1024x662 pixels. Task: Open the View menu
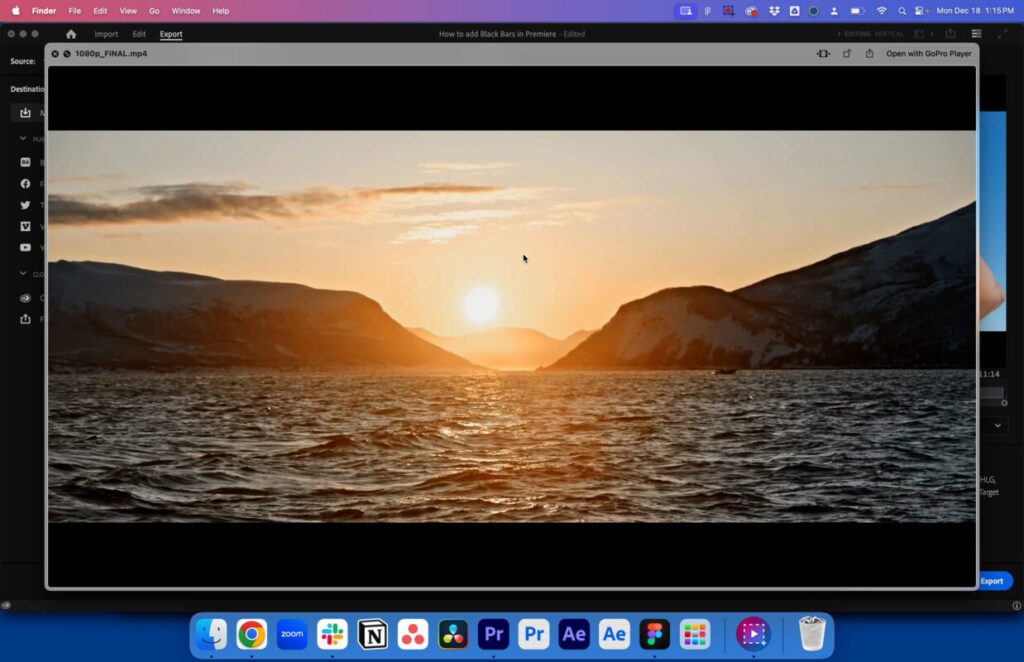coord(128,10)
